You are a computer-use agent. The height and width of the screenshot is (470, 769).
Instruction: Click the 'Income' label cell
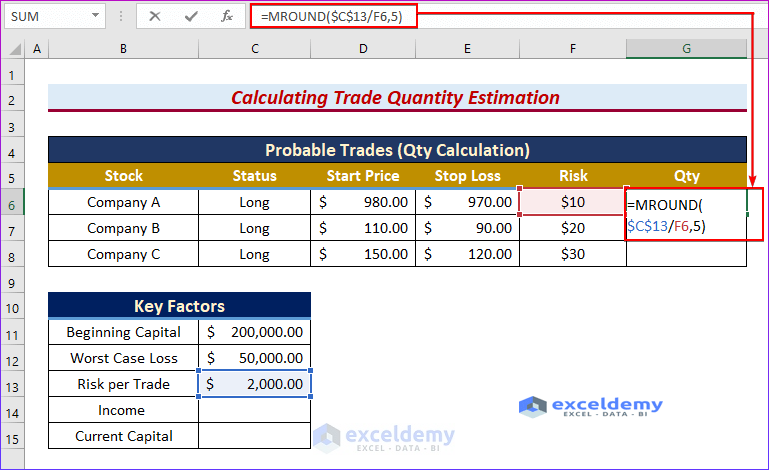click(x=124, y=410)
